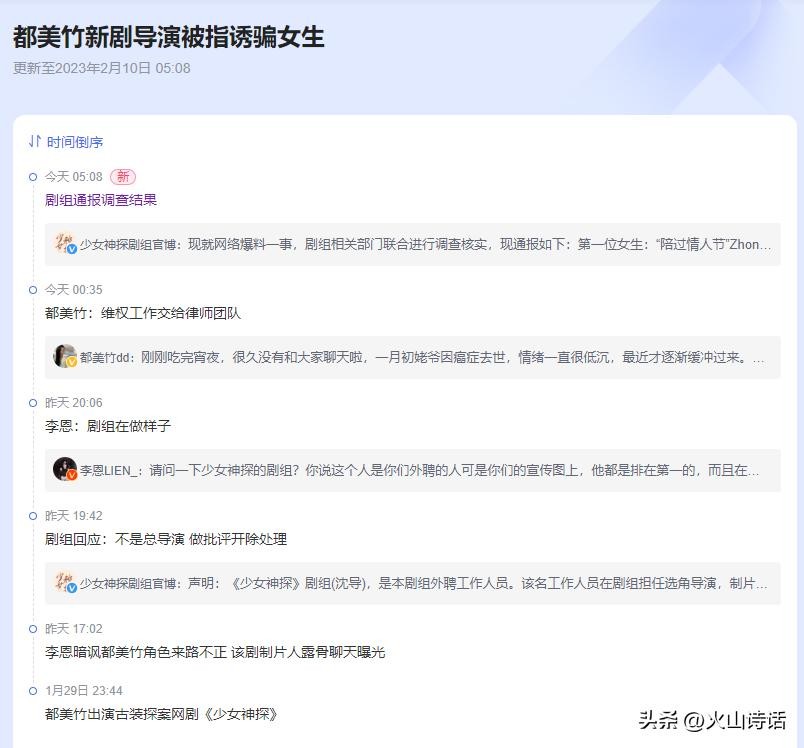The image size is (804, 748).
Task: Select the 昨天 17:02 timeline dot
Action: point(33,629)
